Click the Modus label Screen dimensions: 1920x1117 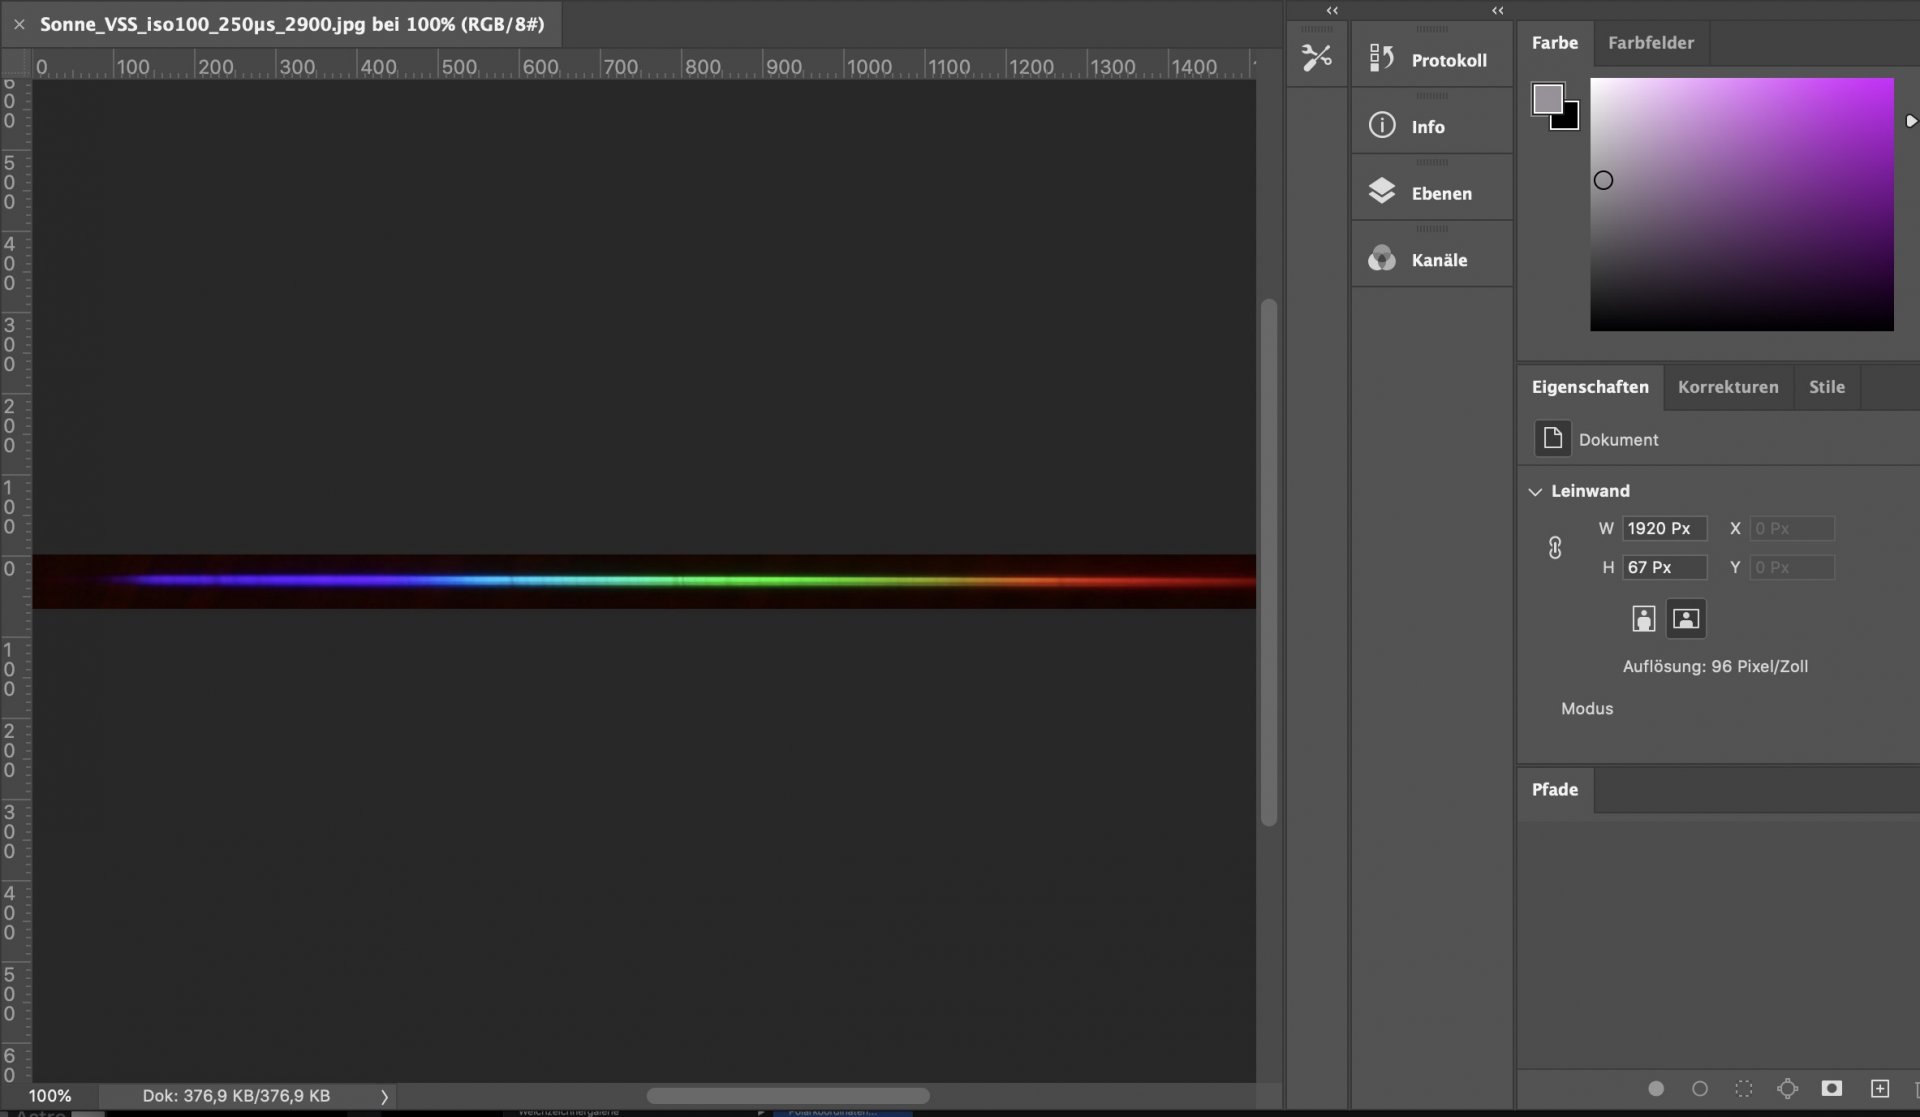[1587, 708]
